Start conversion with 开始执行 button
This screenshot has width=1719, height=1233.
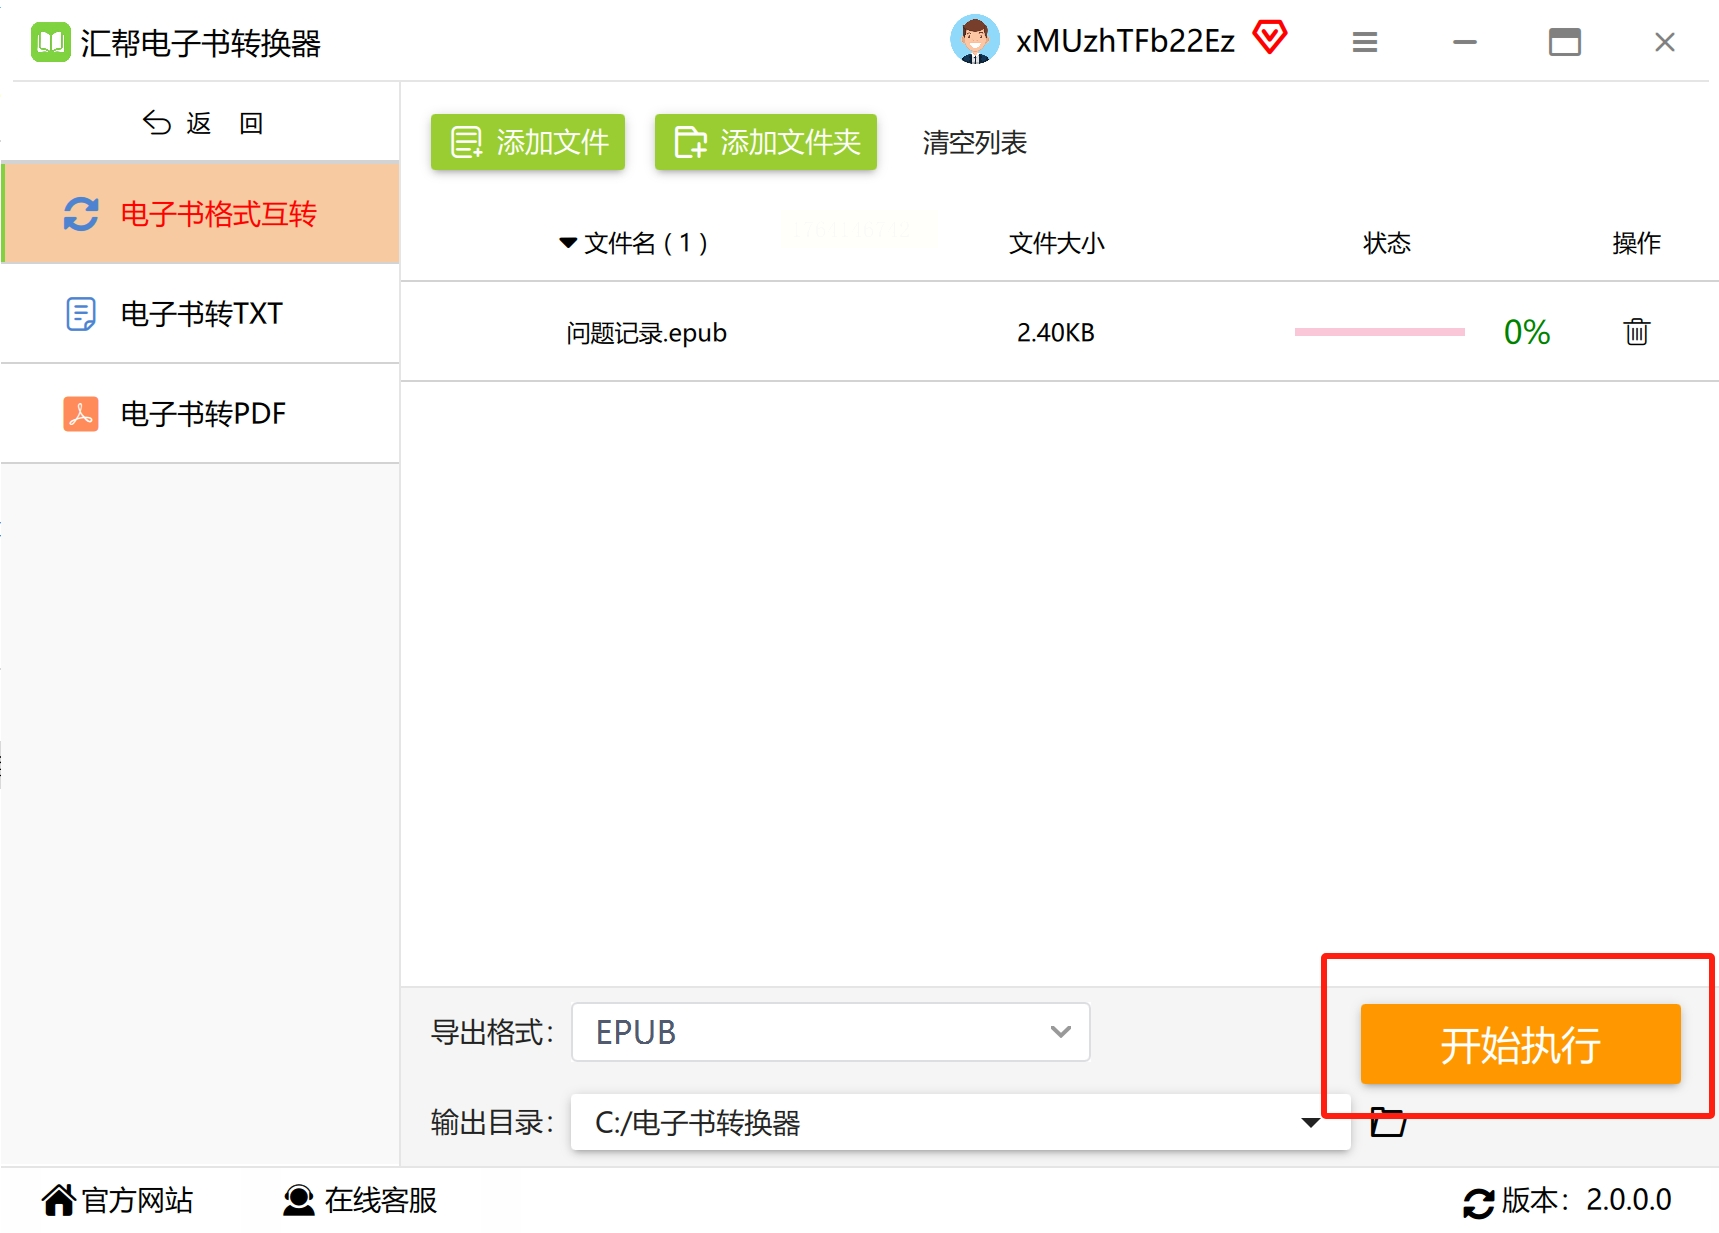pos(1520,1044)
